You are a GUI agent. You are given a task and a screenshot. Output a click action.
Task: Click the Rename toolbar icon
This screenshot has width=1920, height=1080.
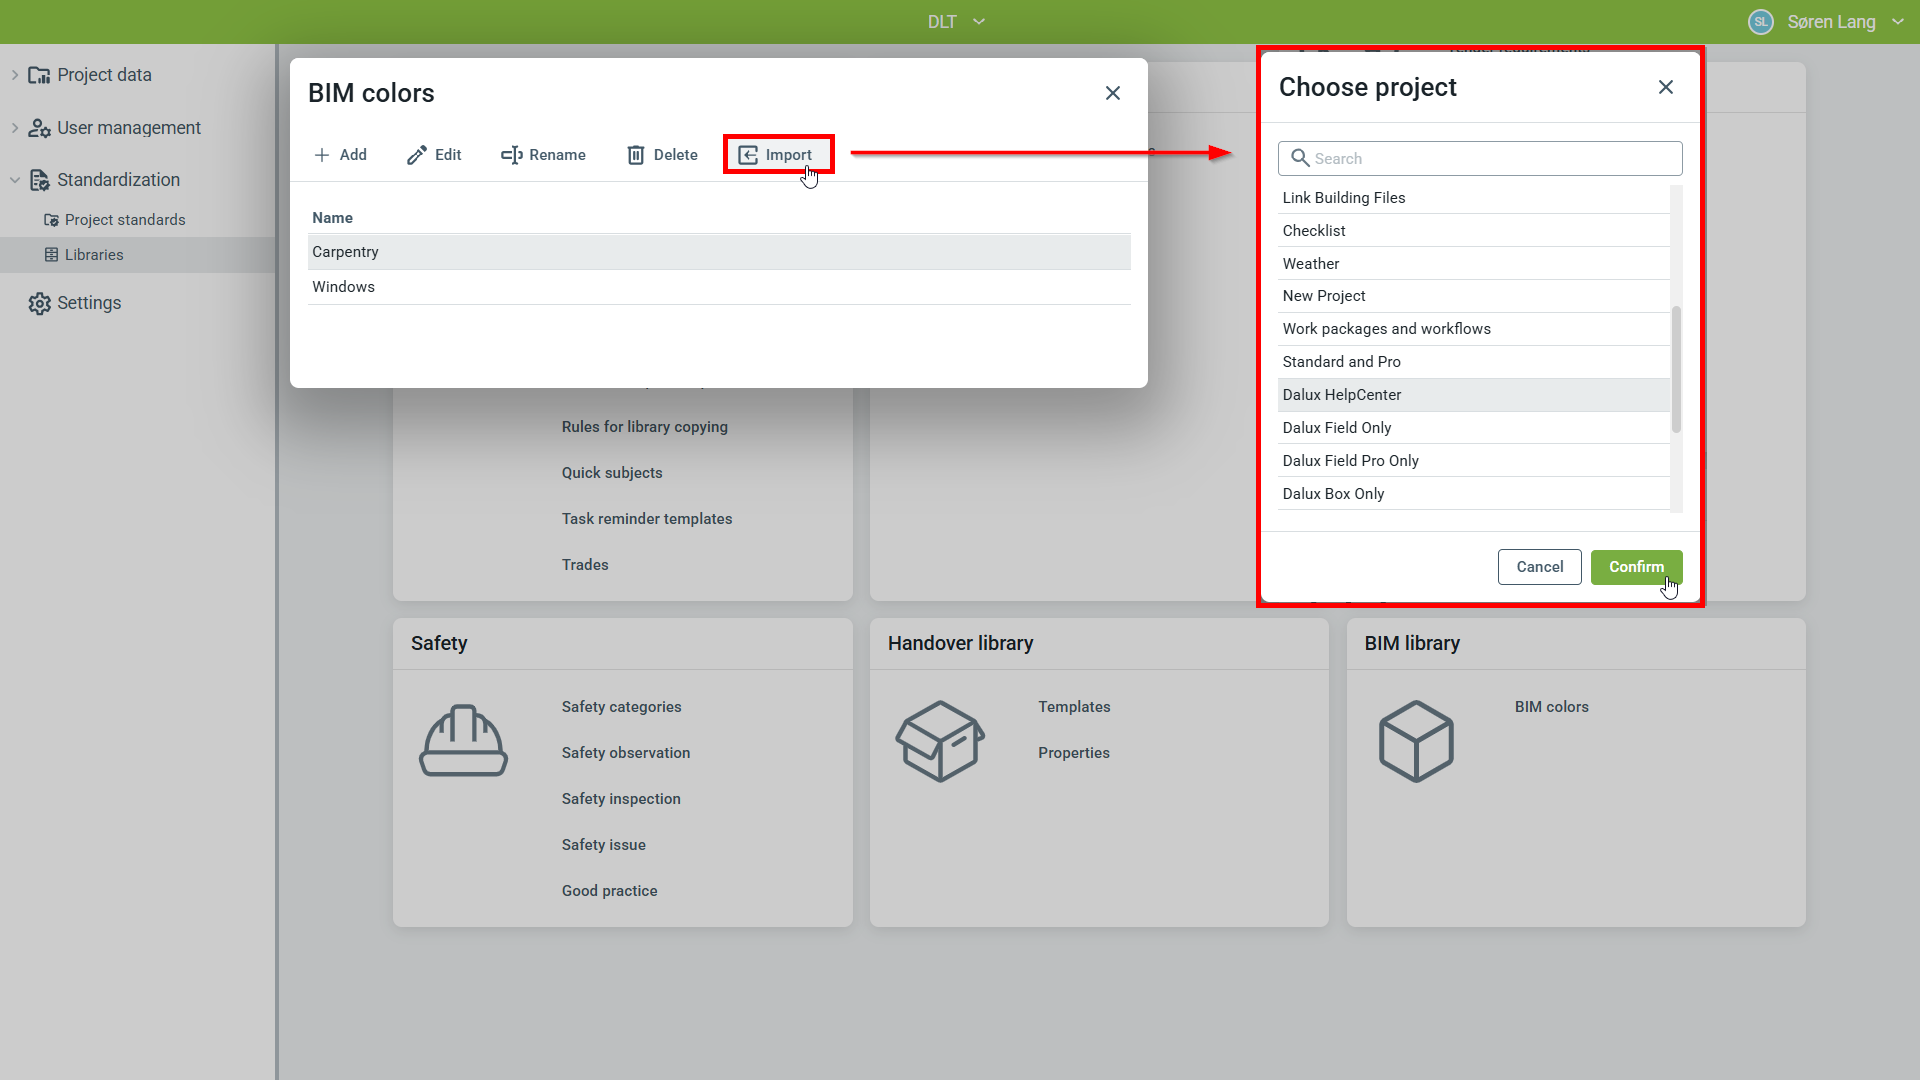click(x=512, y=155)
